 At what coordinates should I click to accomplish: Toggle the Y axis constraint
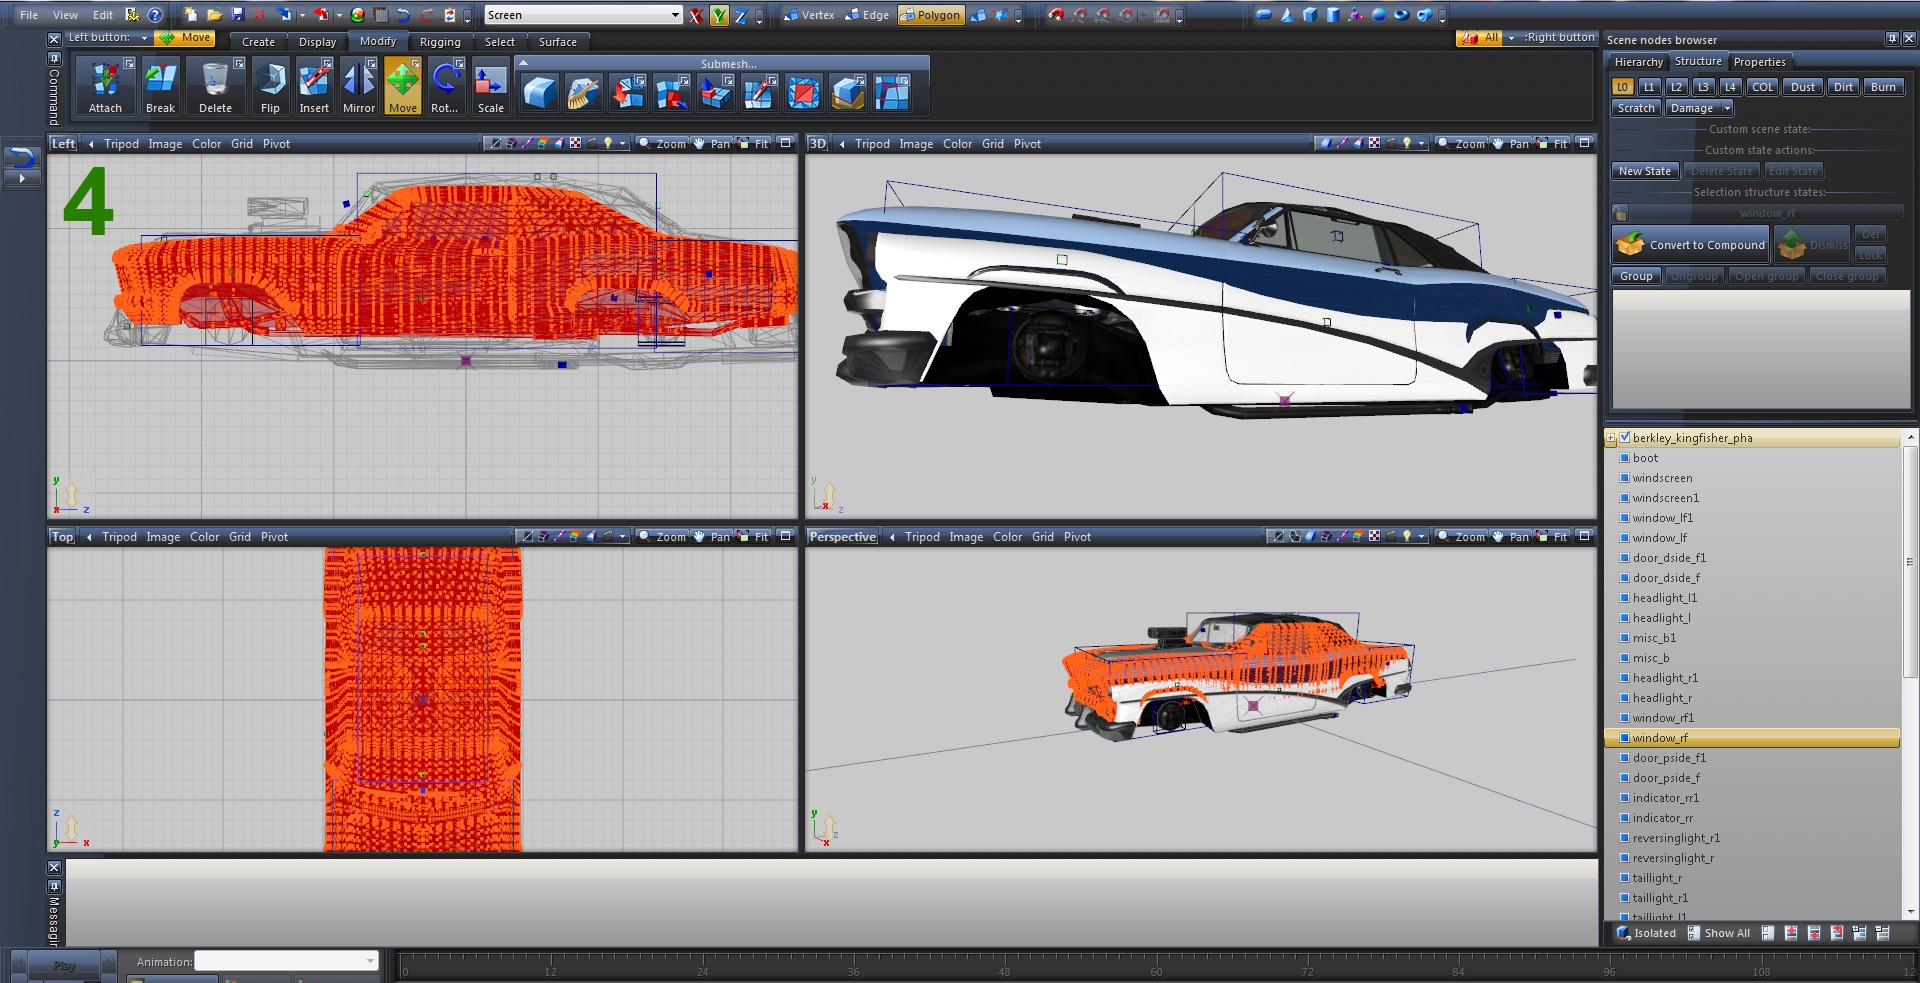pyautogui.click(x=719, y=15)
